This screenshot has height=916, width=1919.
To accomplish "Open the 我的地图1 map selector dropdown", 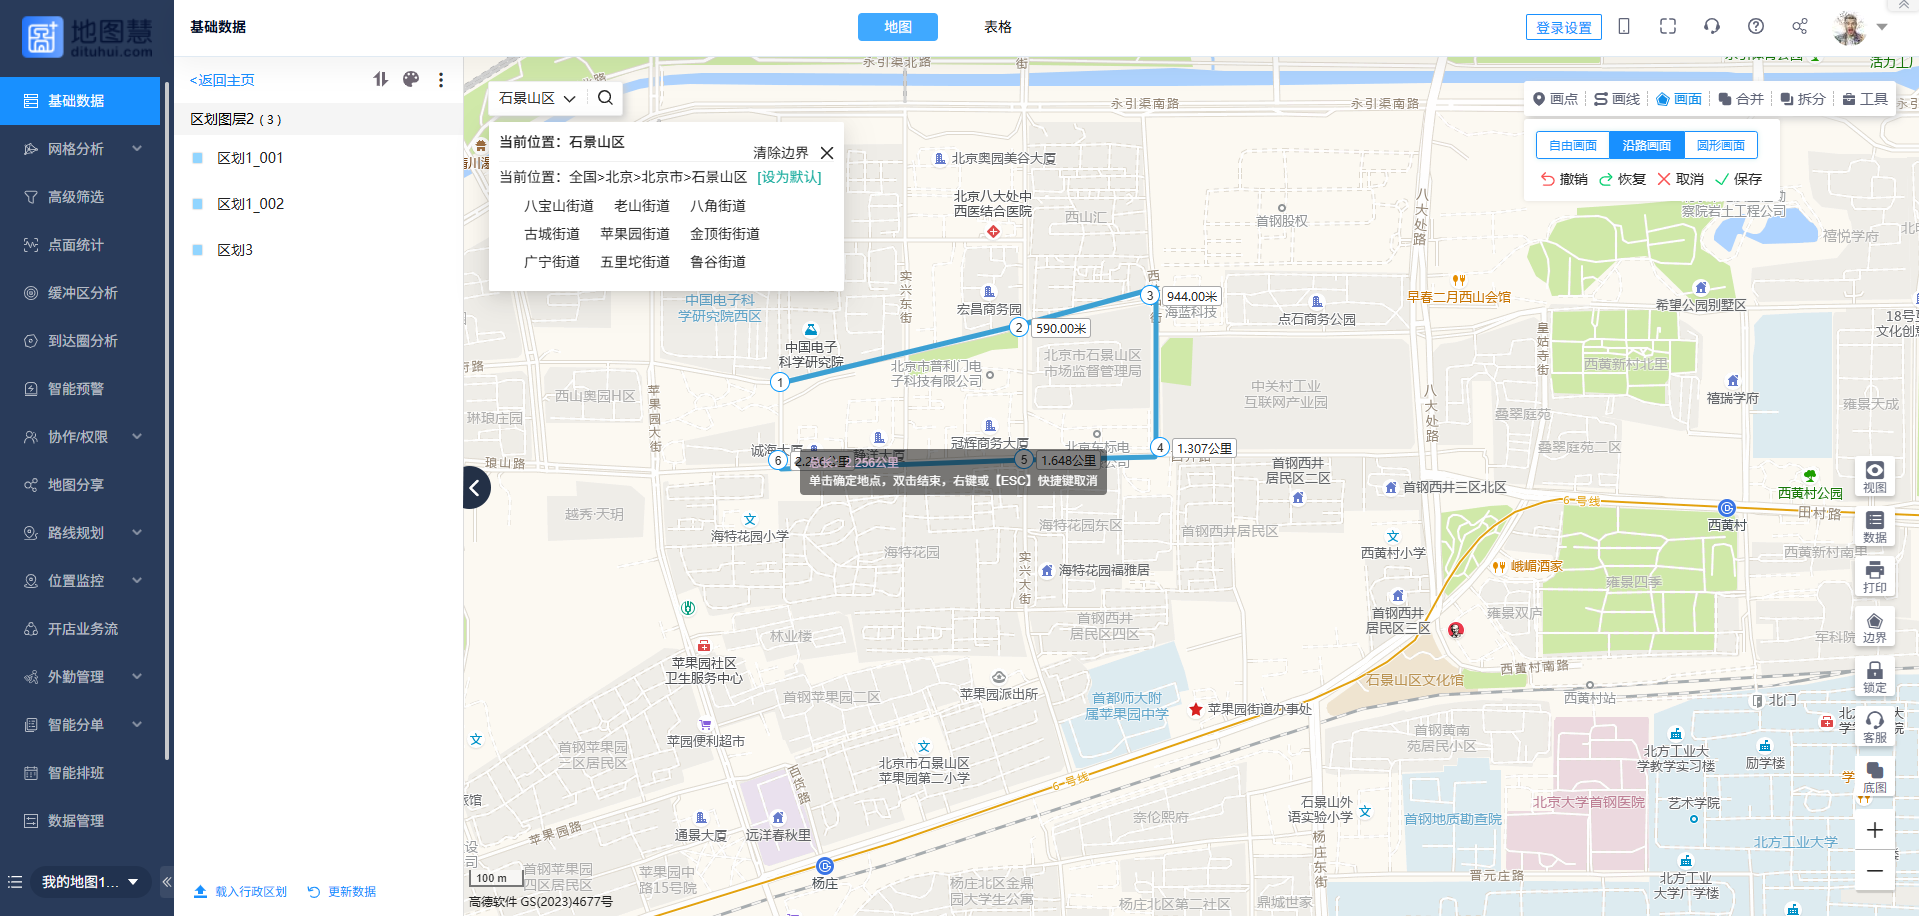I will [x=89, y=882].
